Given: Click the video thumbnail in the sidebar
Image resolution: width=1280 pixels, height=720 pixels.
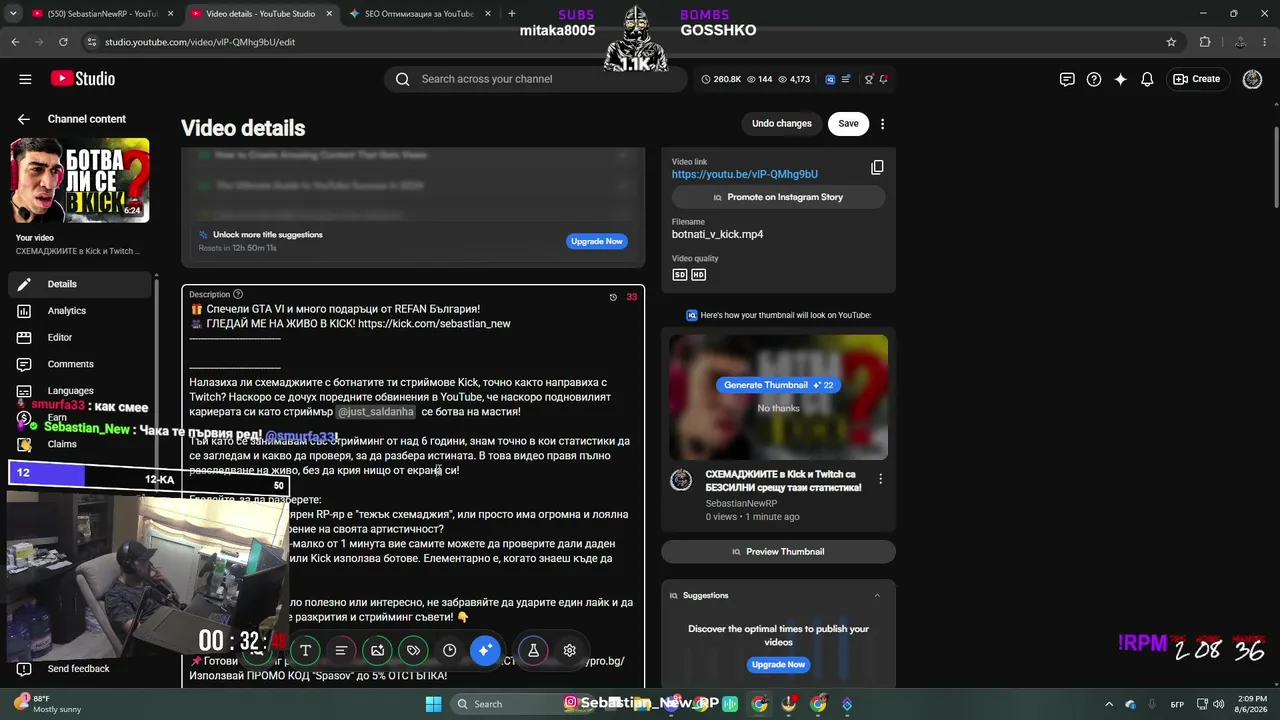Looking at the screenshot, I should coord(80,180).
